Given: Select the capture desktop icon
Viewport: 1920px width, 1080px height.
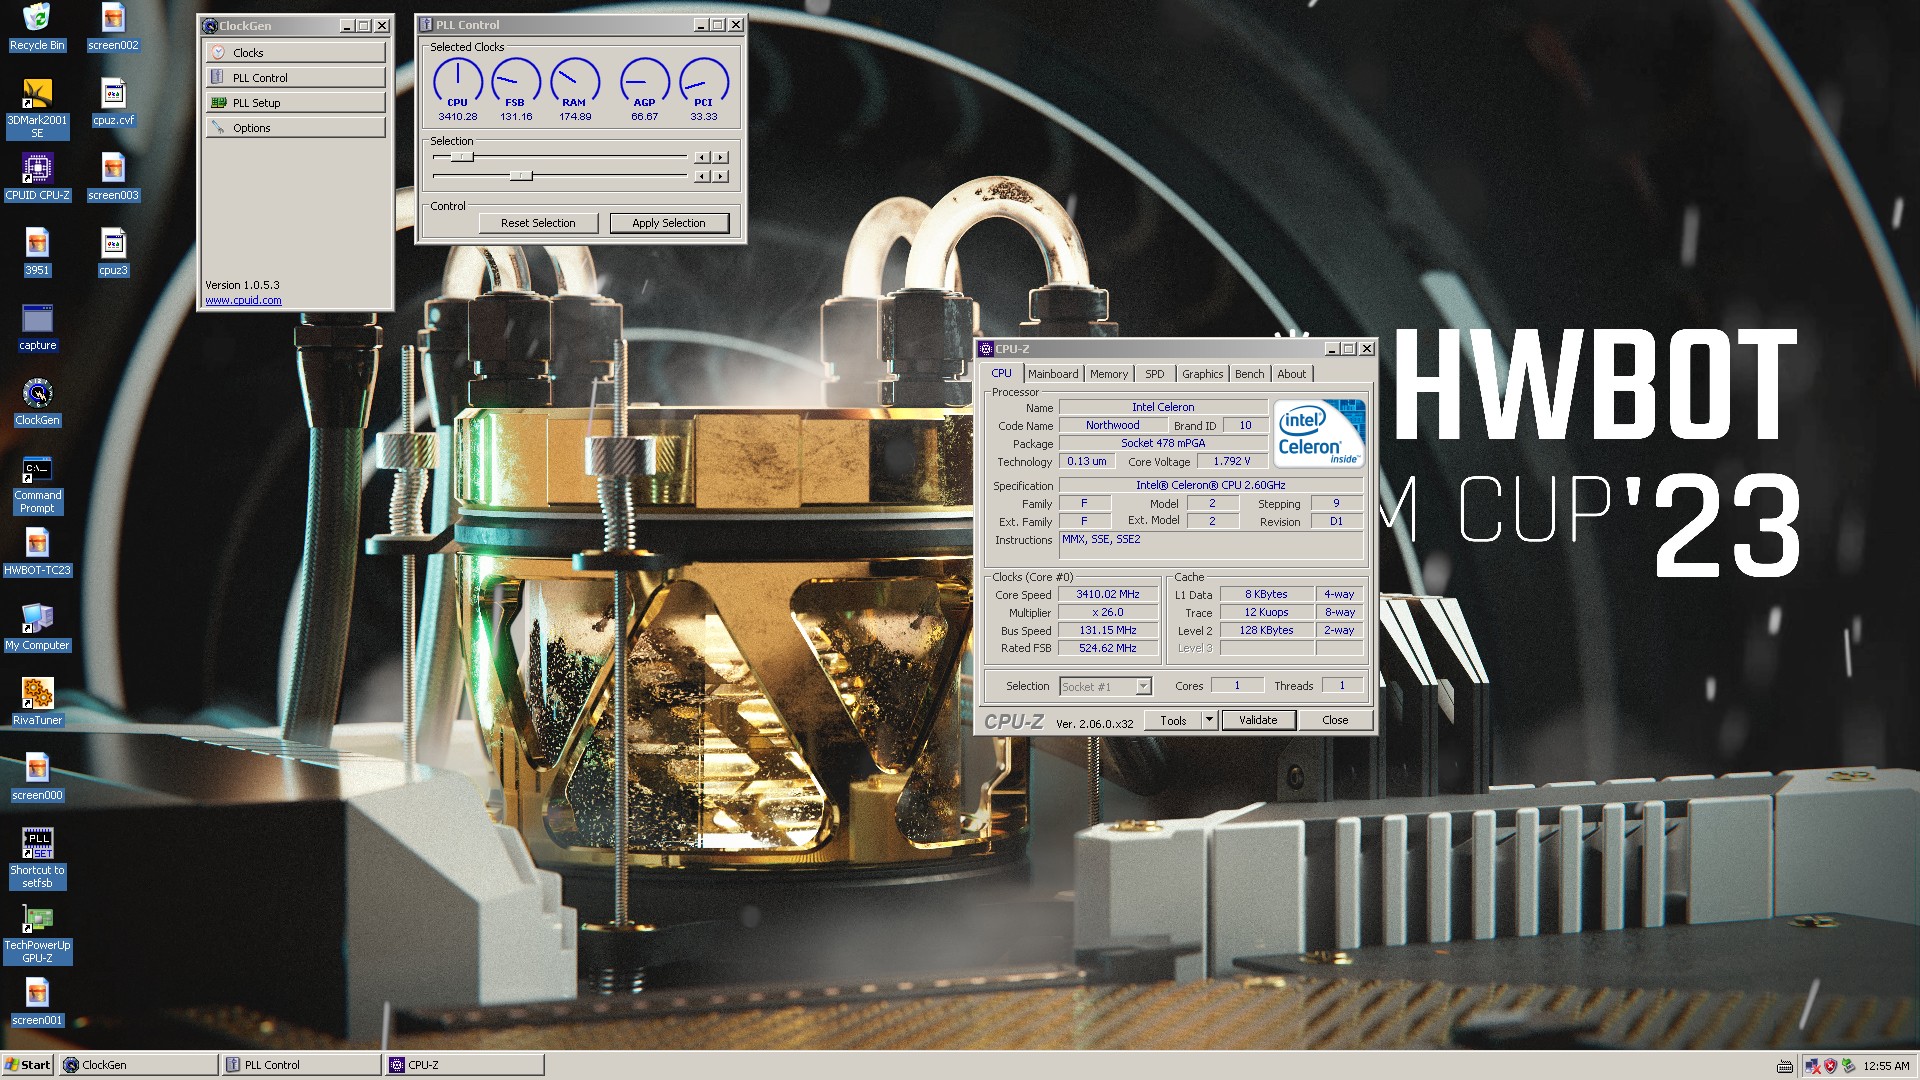Looking at the screenshot, I should 37,327.
